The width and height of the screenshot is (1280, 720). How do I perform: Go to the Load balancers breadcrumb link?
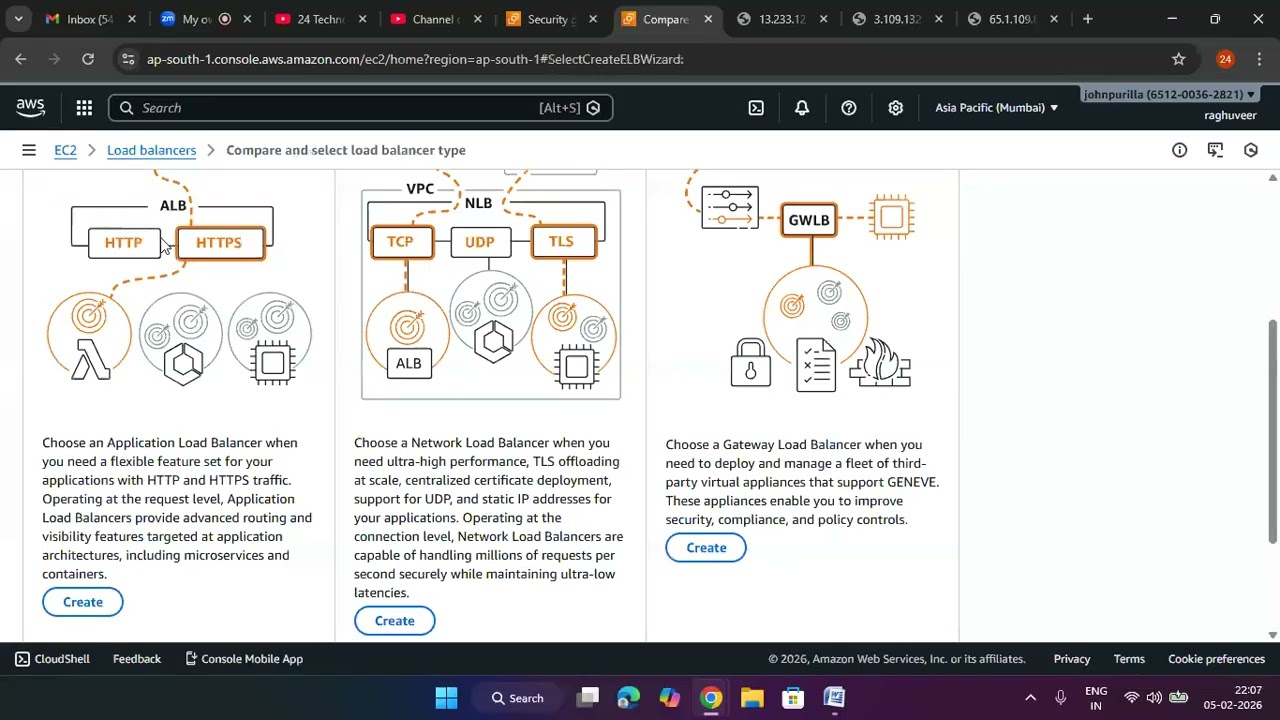(152, 150)
